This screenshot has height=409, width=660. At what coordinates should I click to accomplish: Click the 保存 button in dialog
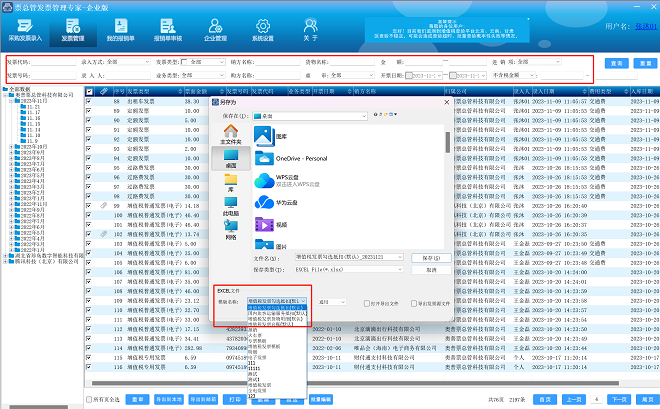click(431, 257)
